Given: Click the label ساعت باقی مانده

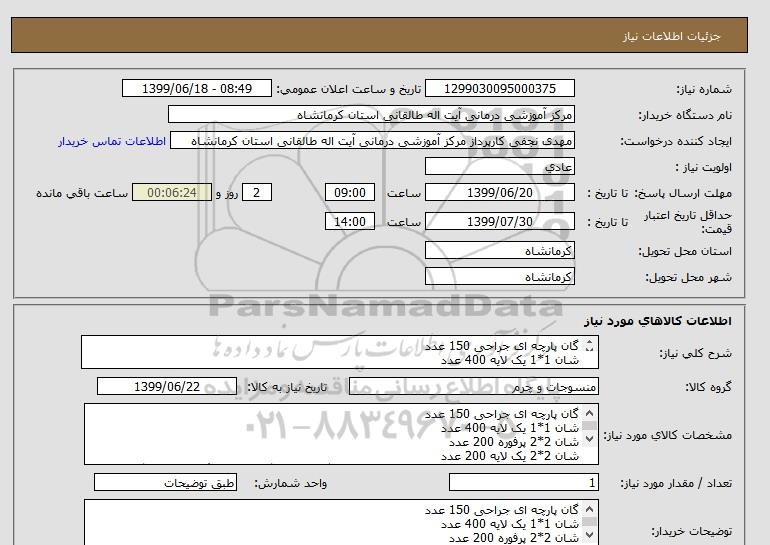Looking at the screenshot, I should [x=82, y=193].
